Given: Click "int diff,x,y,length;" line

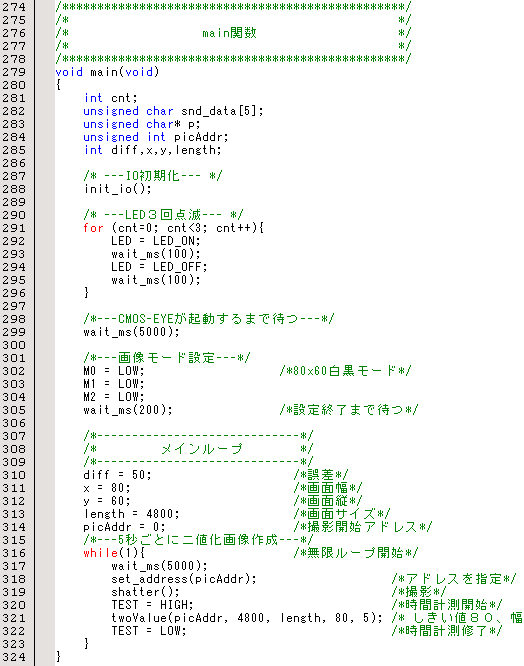Looking at the screenshot, I should [x=152, y=150].
